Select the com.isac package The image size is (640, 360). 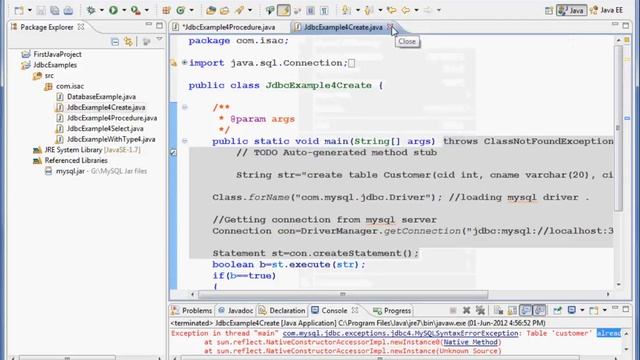70,86
